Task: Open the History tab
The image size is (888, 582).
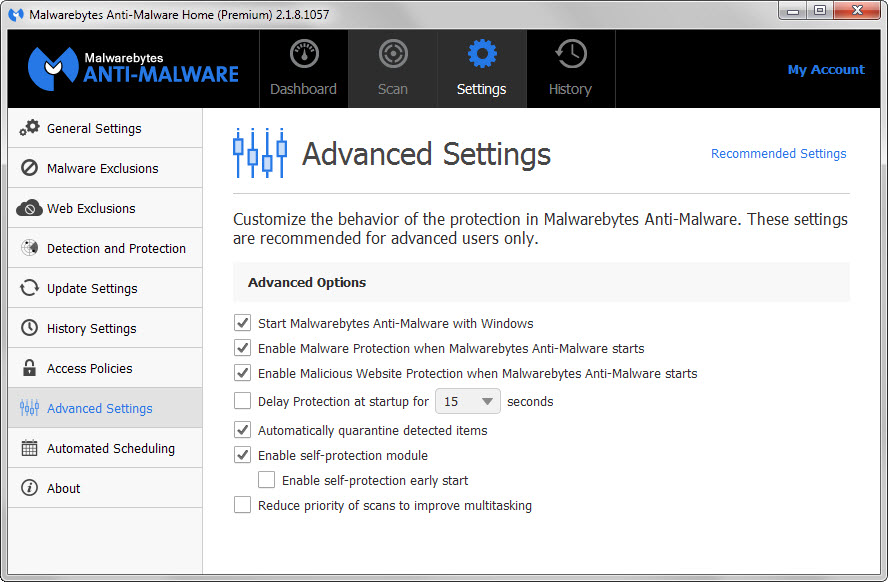Action: click(570, 69)
